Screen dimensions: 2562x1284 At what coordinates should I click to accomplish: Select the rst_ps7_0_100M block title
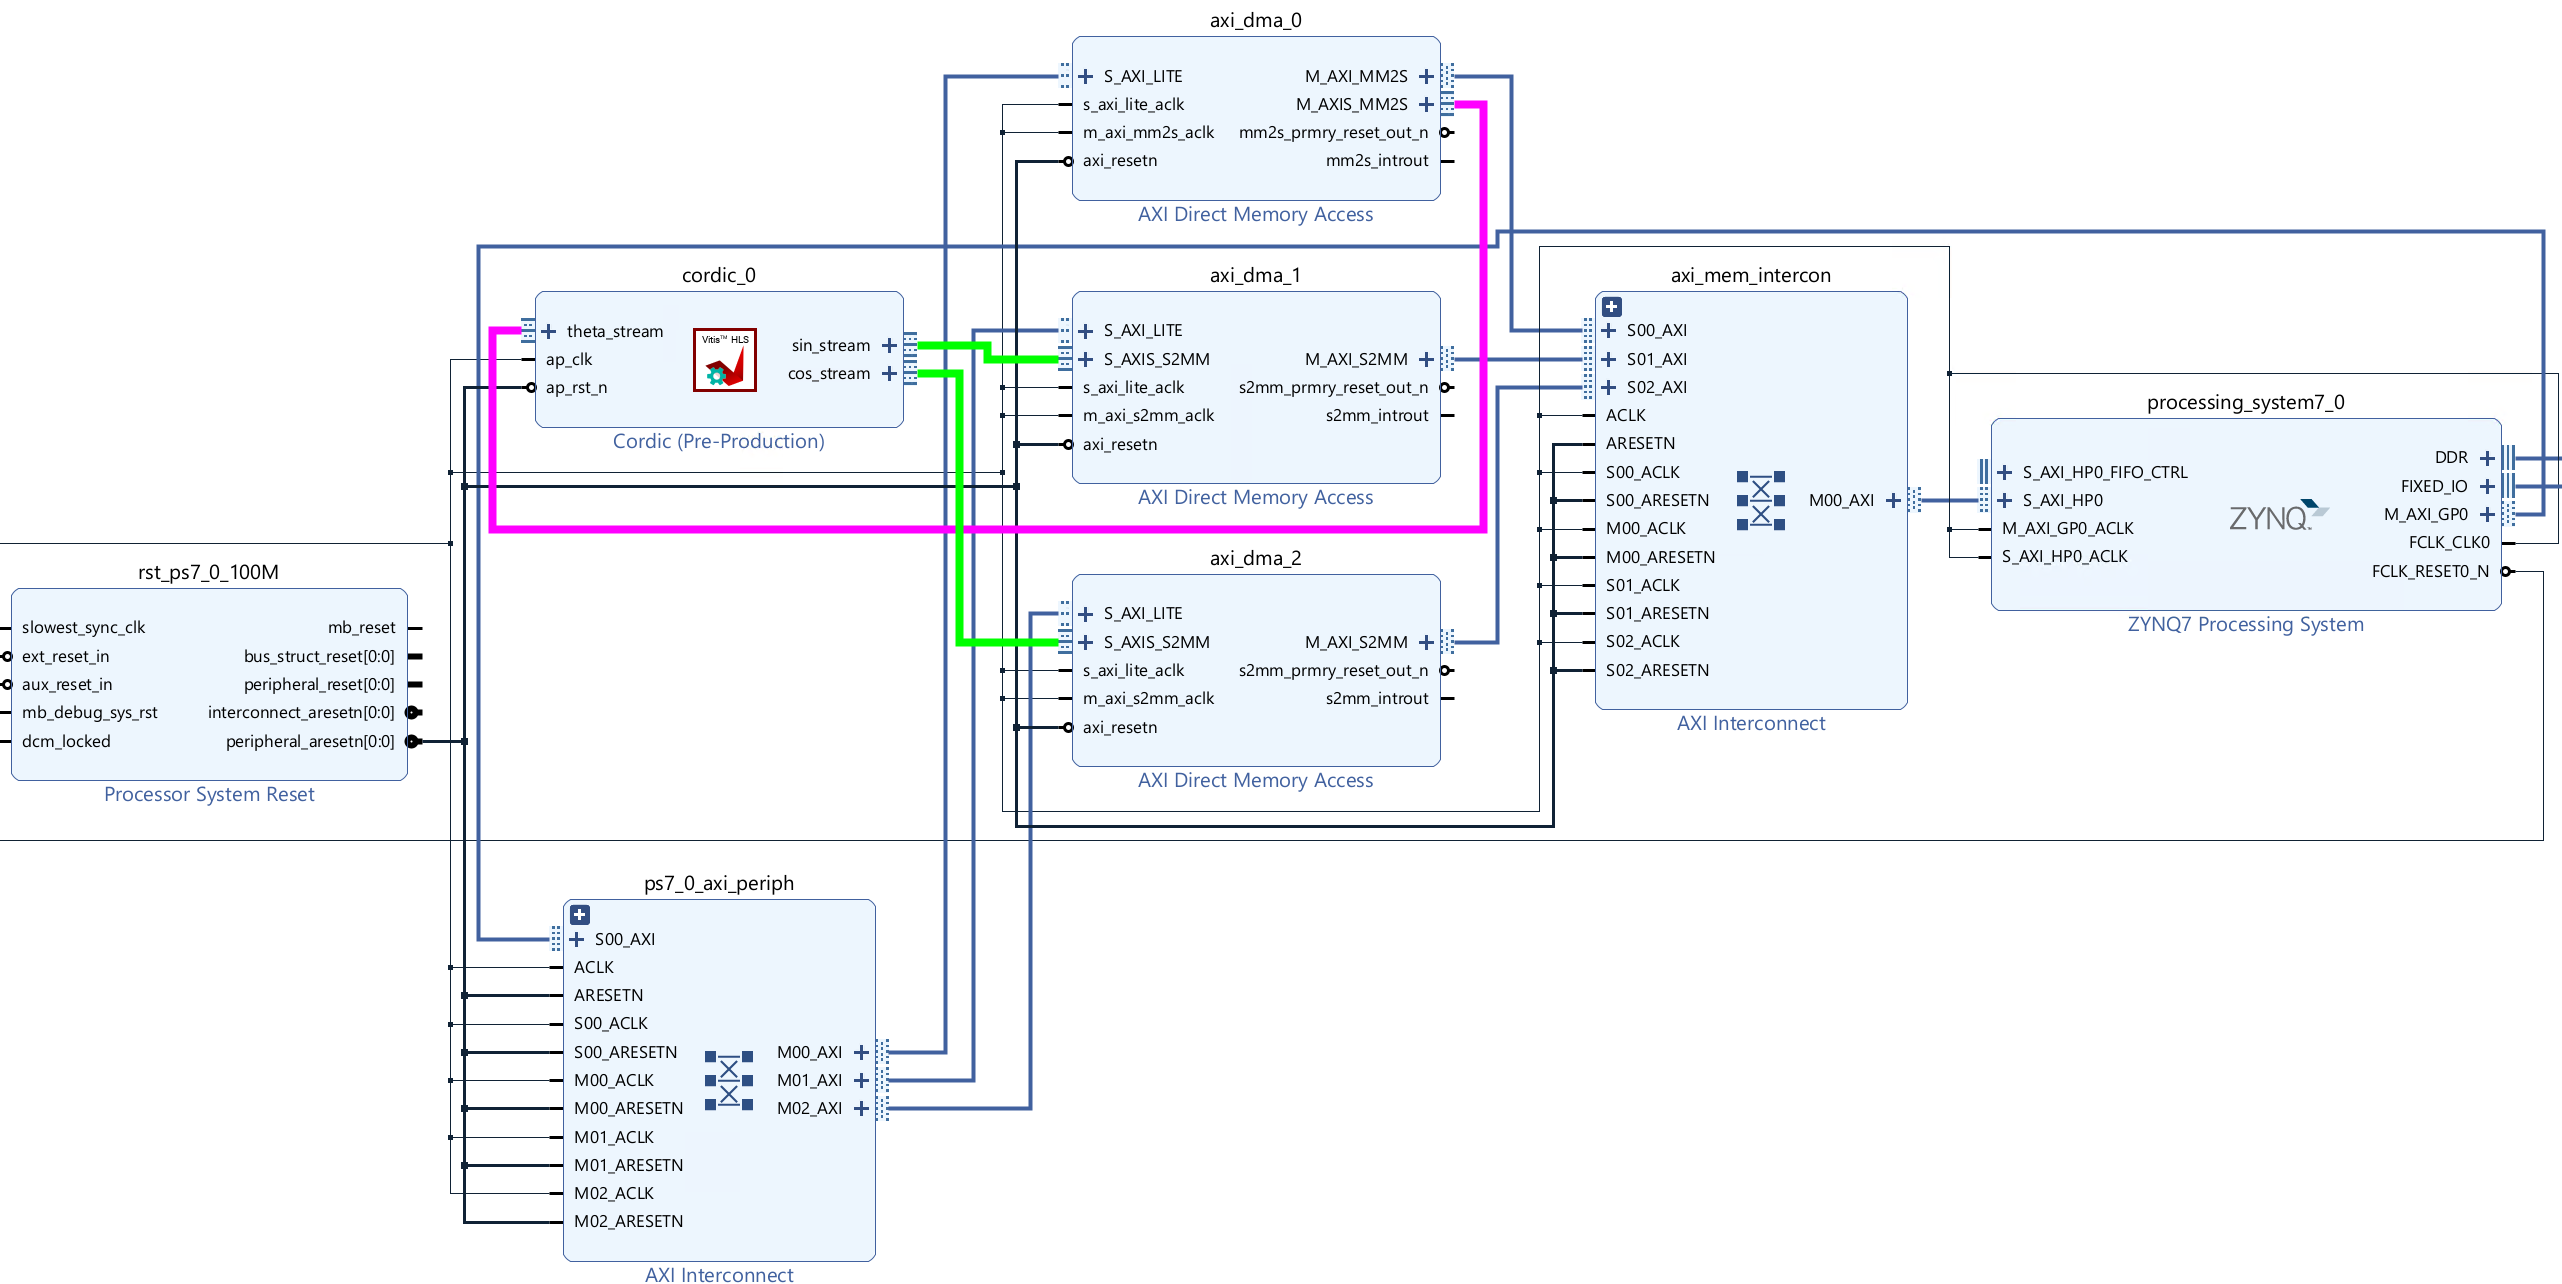pyautogui.click(x=208, y=572)
